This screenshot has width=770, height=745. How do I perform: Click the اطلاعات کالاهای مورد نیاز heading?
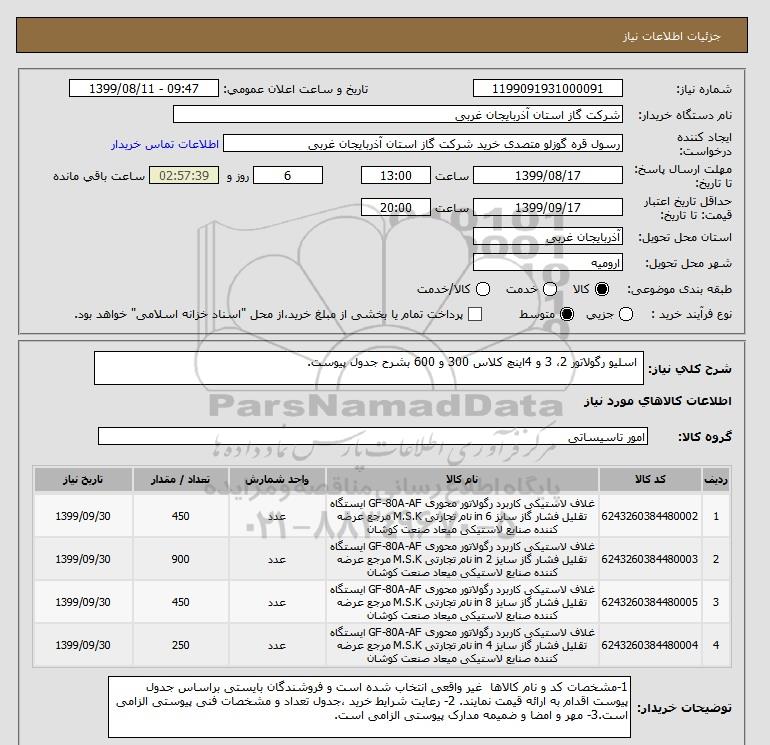click(x=658, y=401)
